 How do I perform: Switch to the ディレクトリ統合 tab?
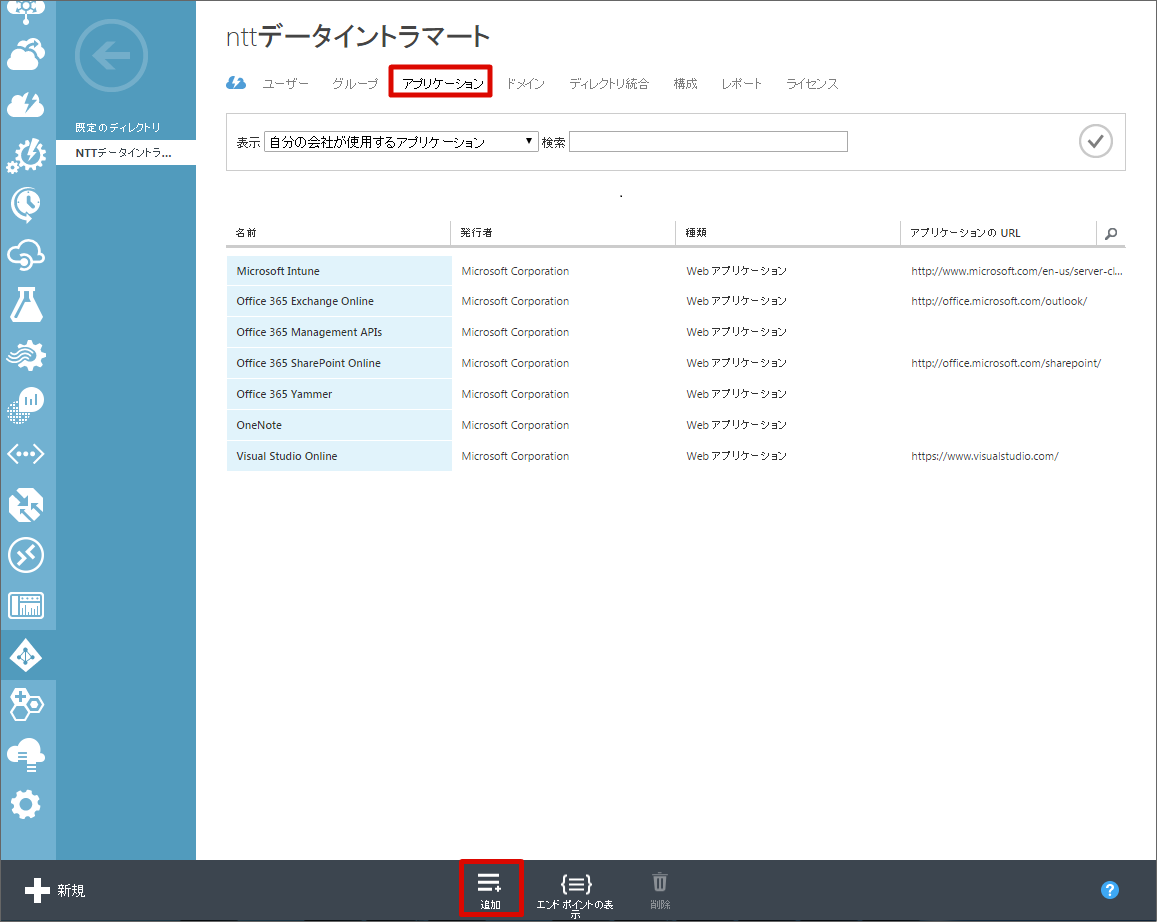coord(609,84)
